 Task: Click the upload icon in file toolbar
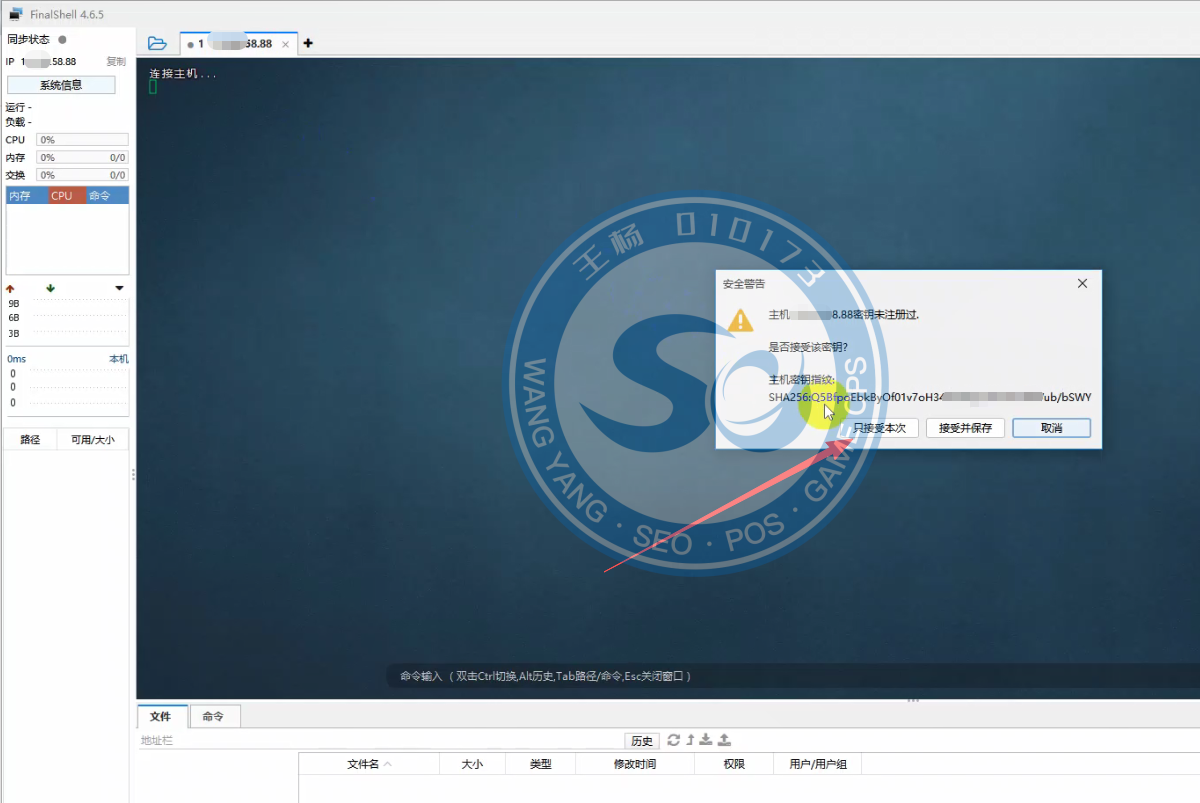pos(724,740)
